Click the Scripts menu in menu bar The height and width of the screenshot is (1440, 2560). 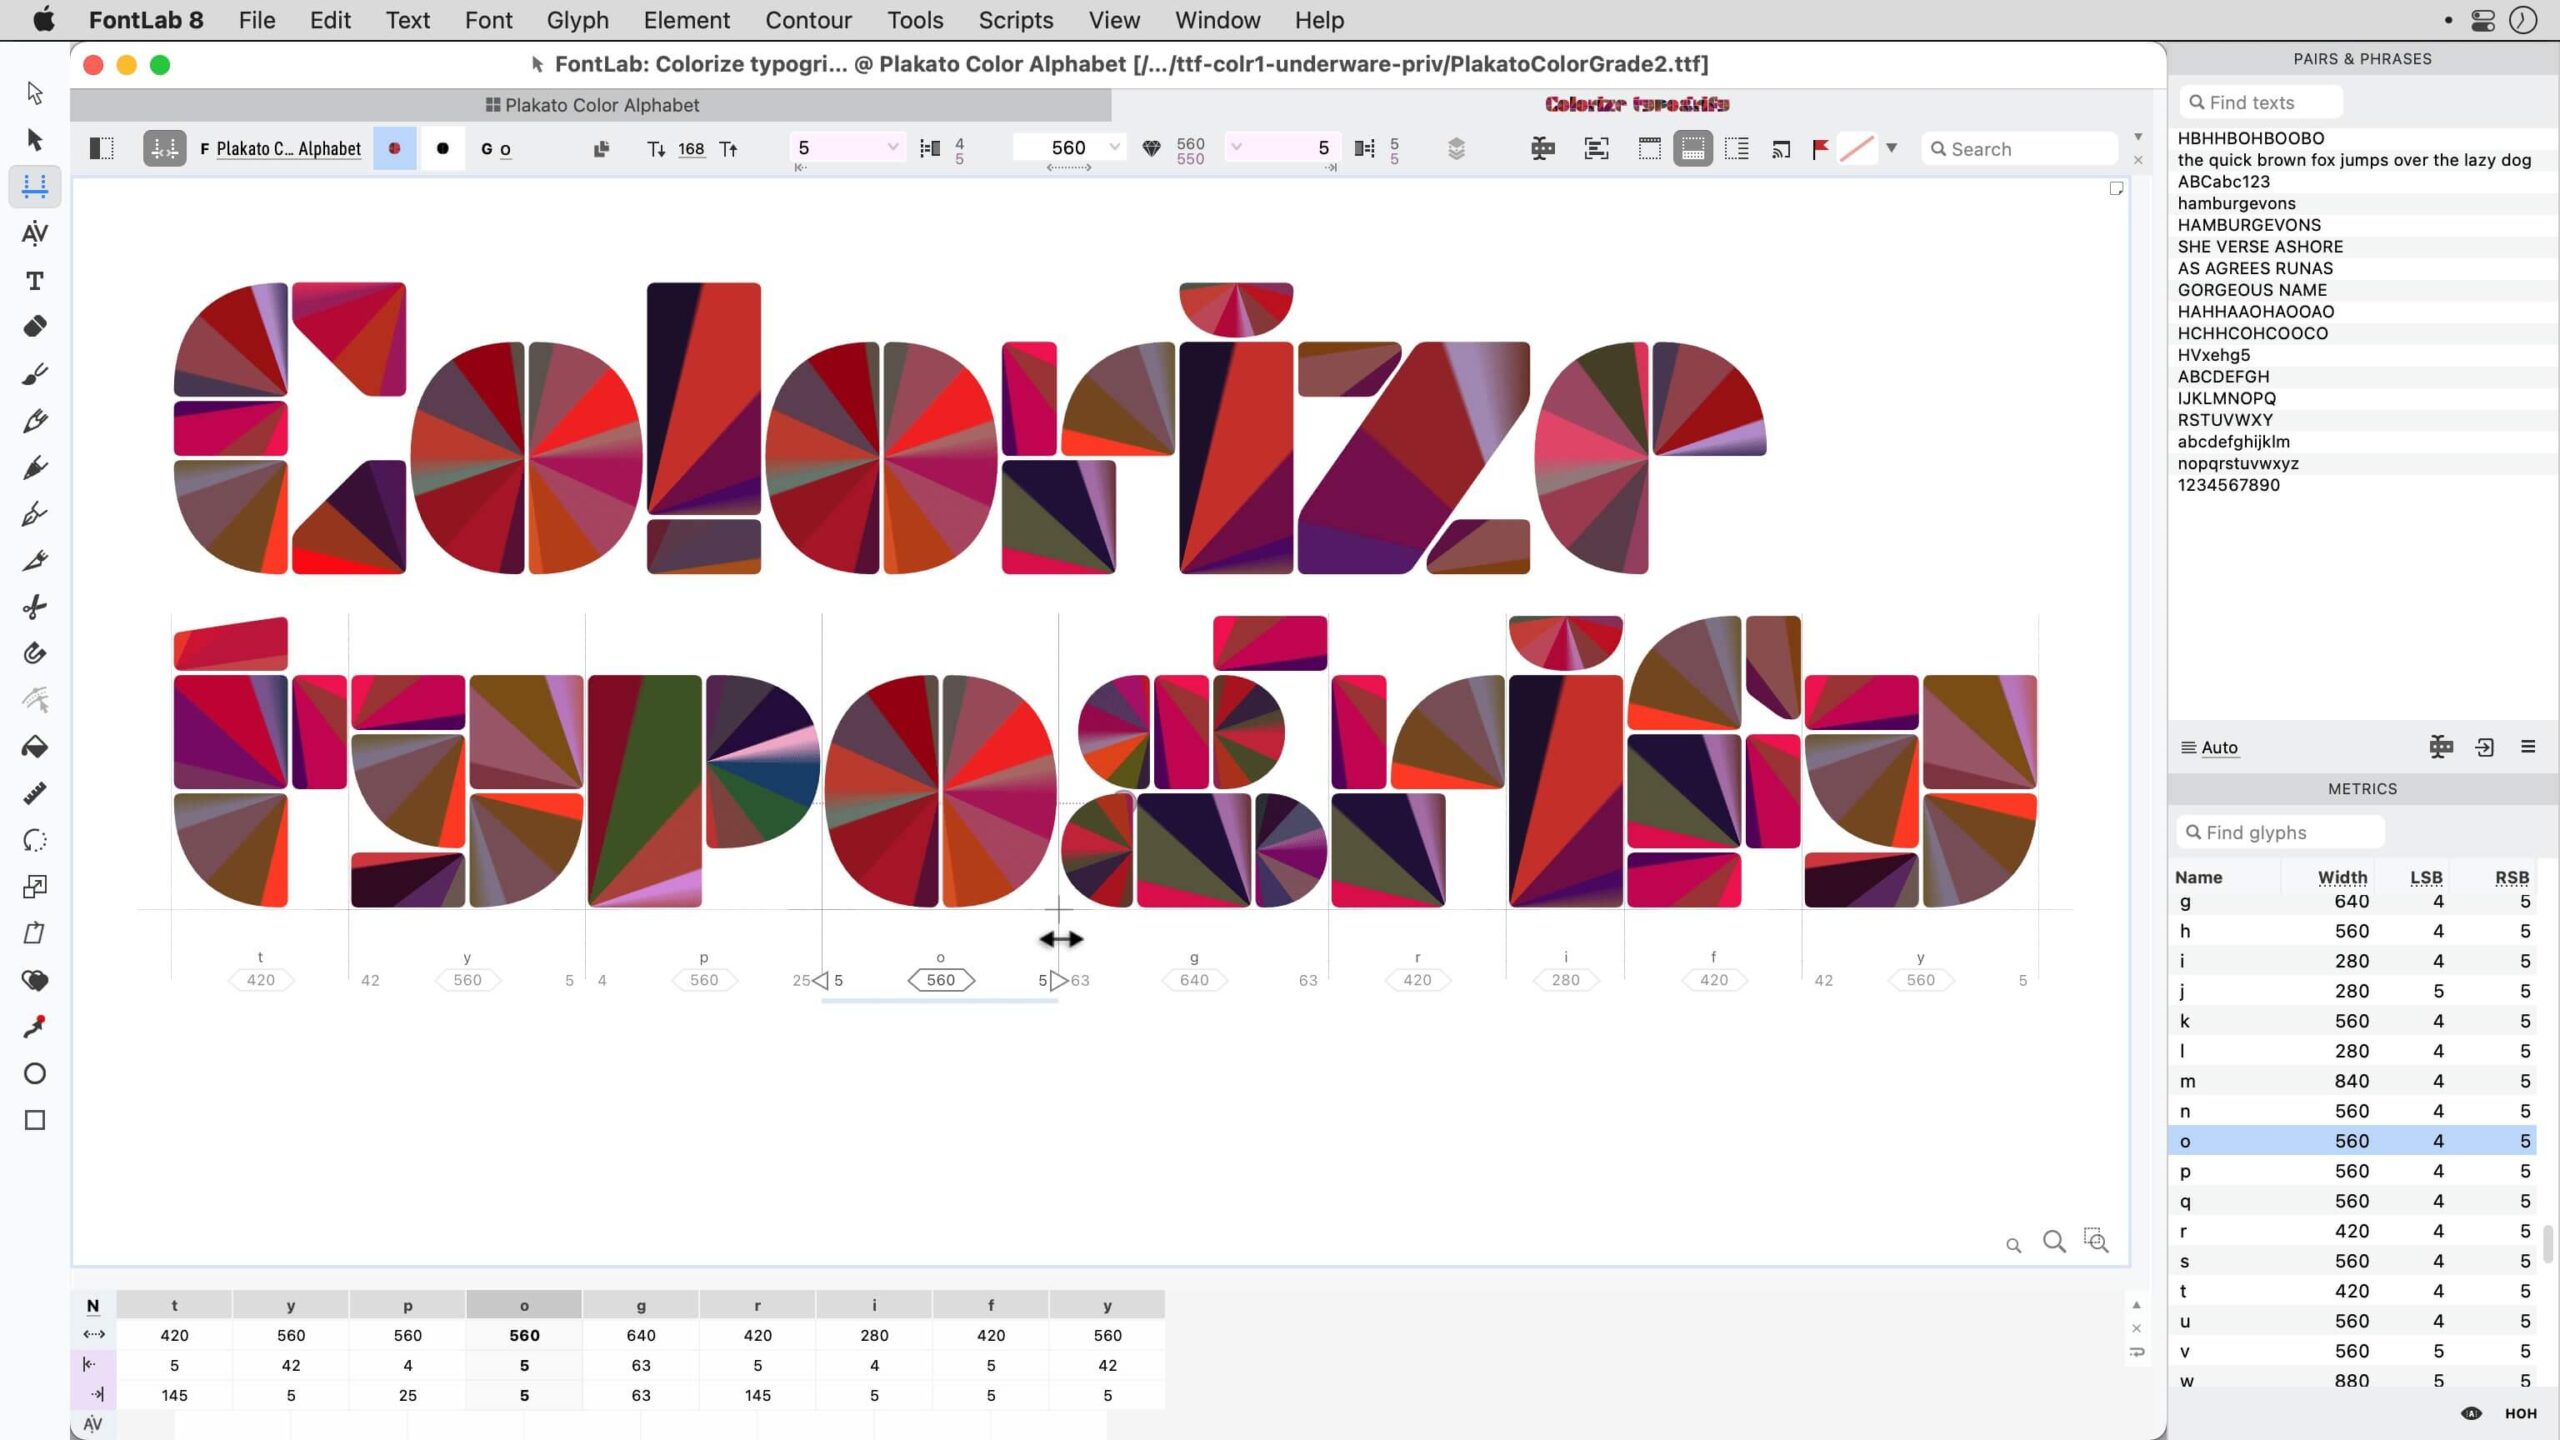point(1016,19)
